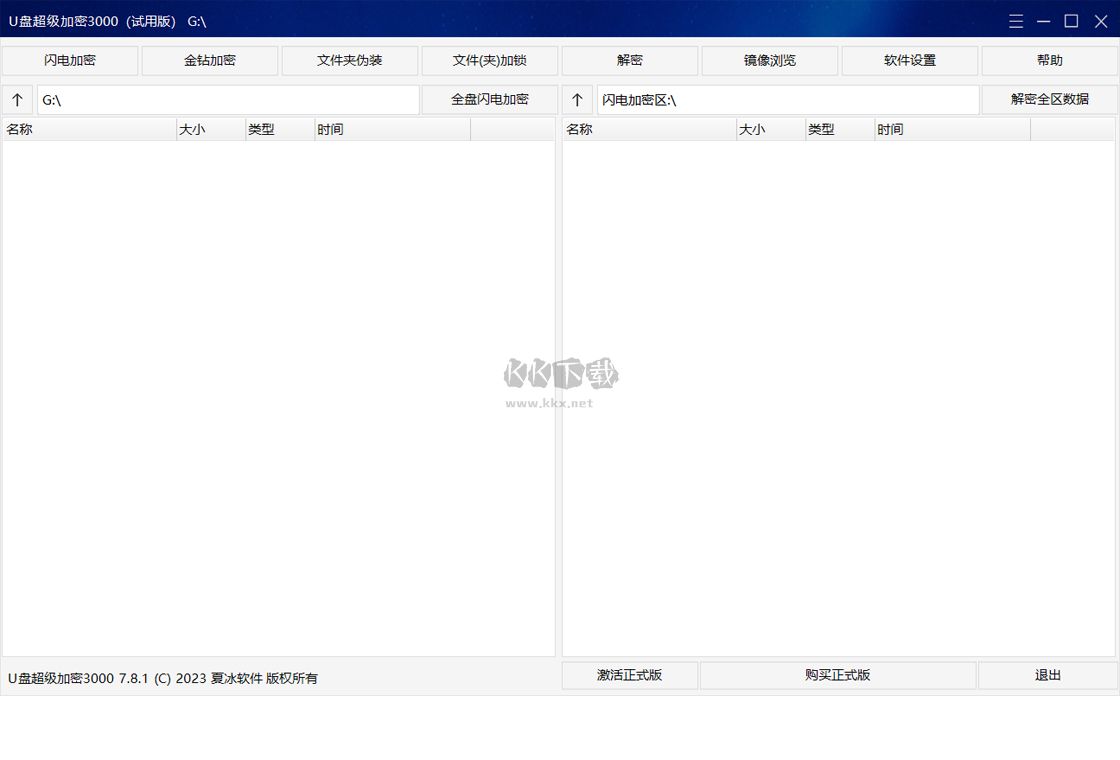Click 激活正式版 to activate the full version
This screenshot has height=760, width=1120.
coord(629,675)
